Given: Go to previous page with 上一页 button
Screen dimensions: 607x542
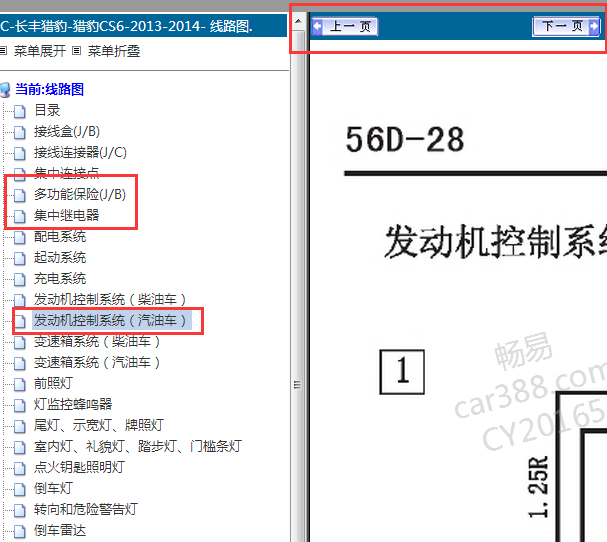Looking at the screenshot, I should coord(345,27).
